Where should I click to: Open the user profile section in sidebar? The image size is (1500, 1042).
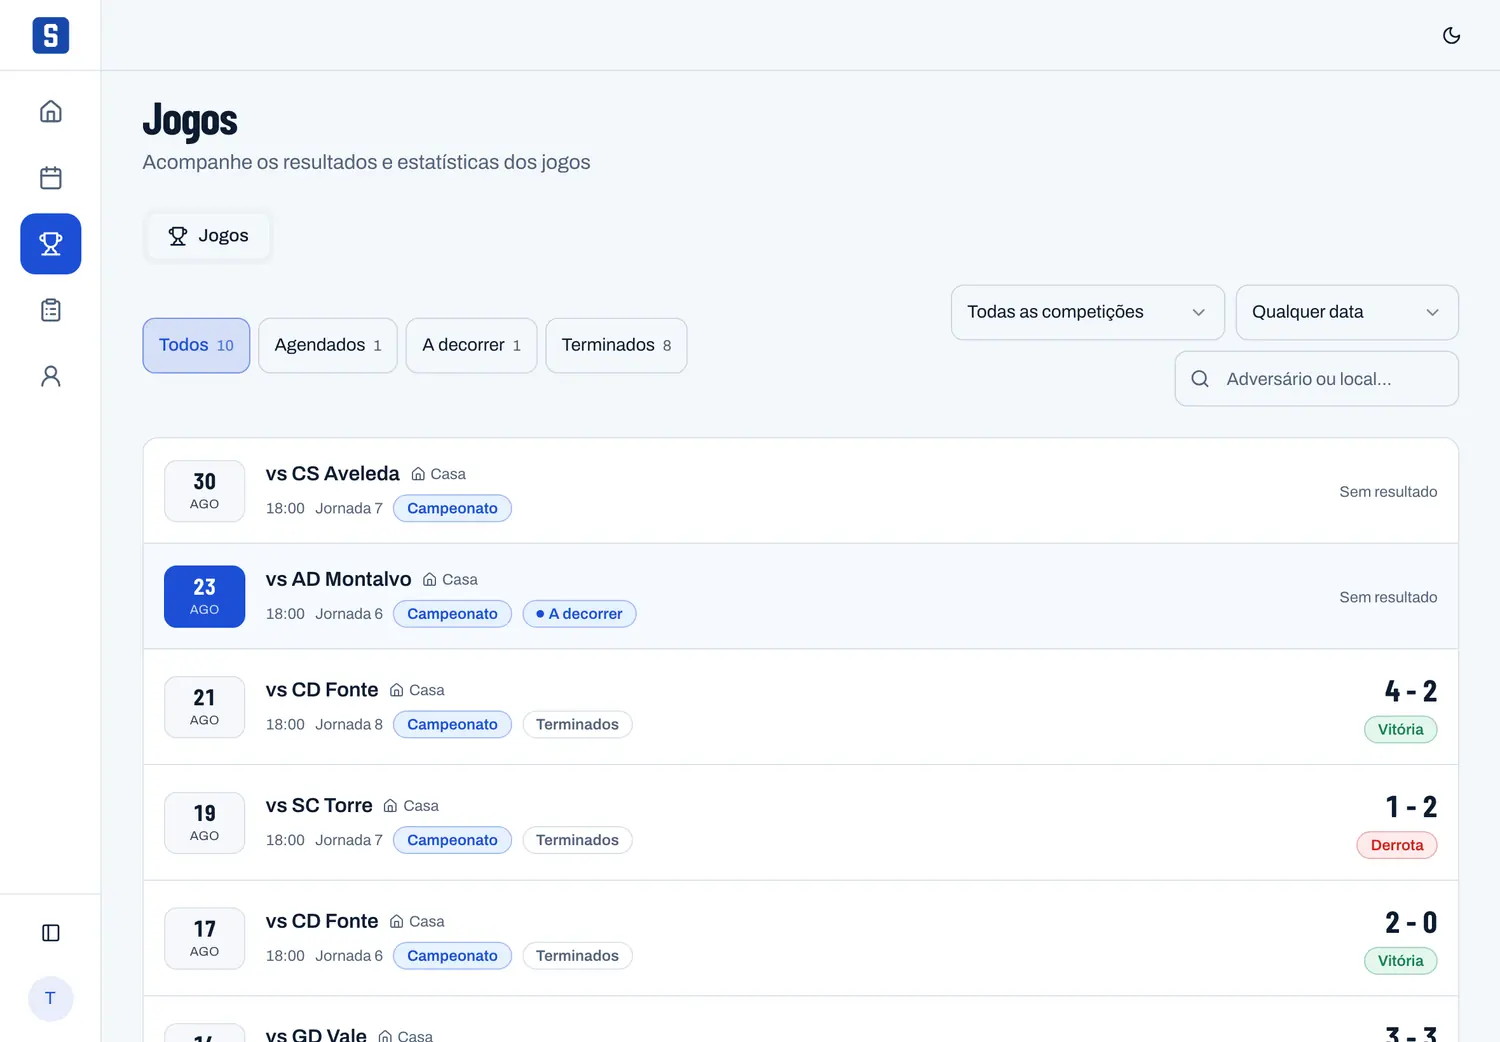[x=51, y=376]
